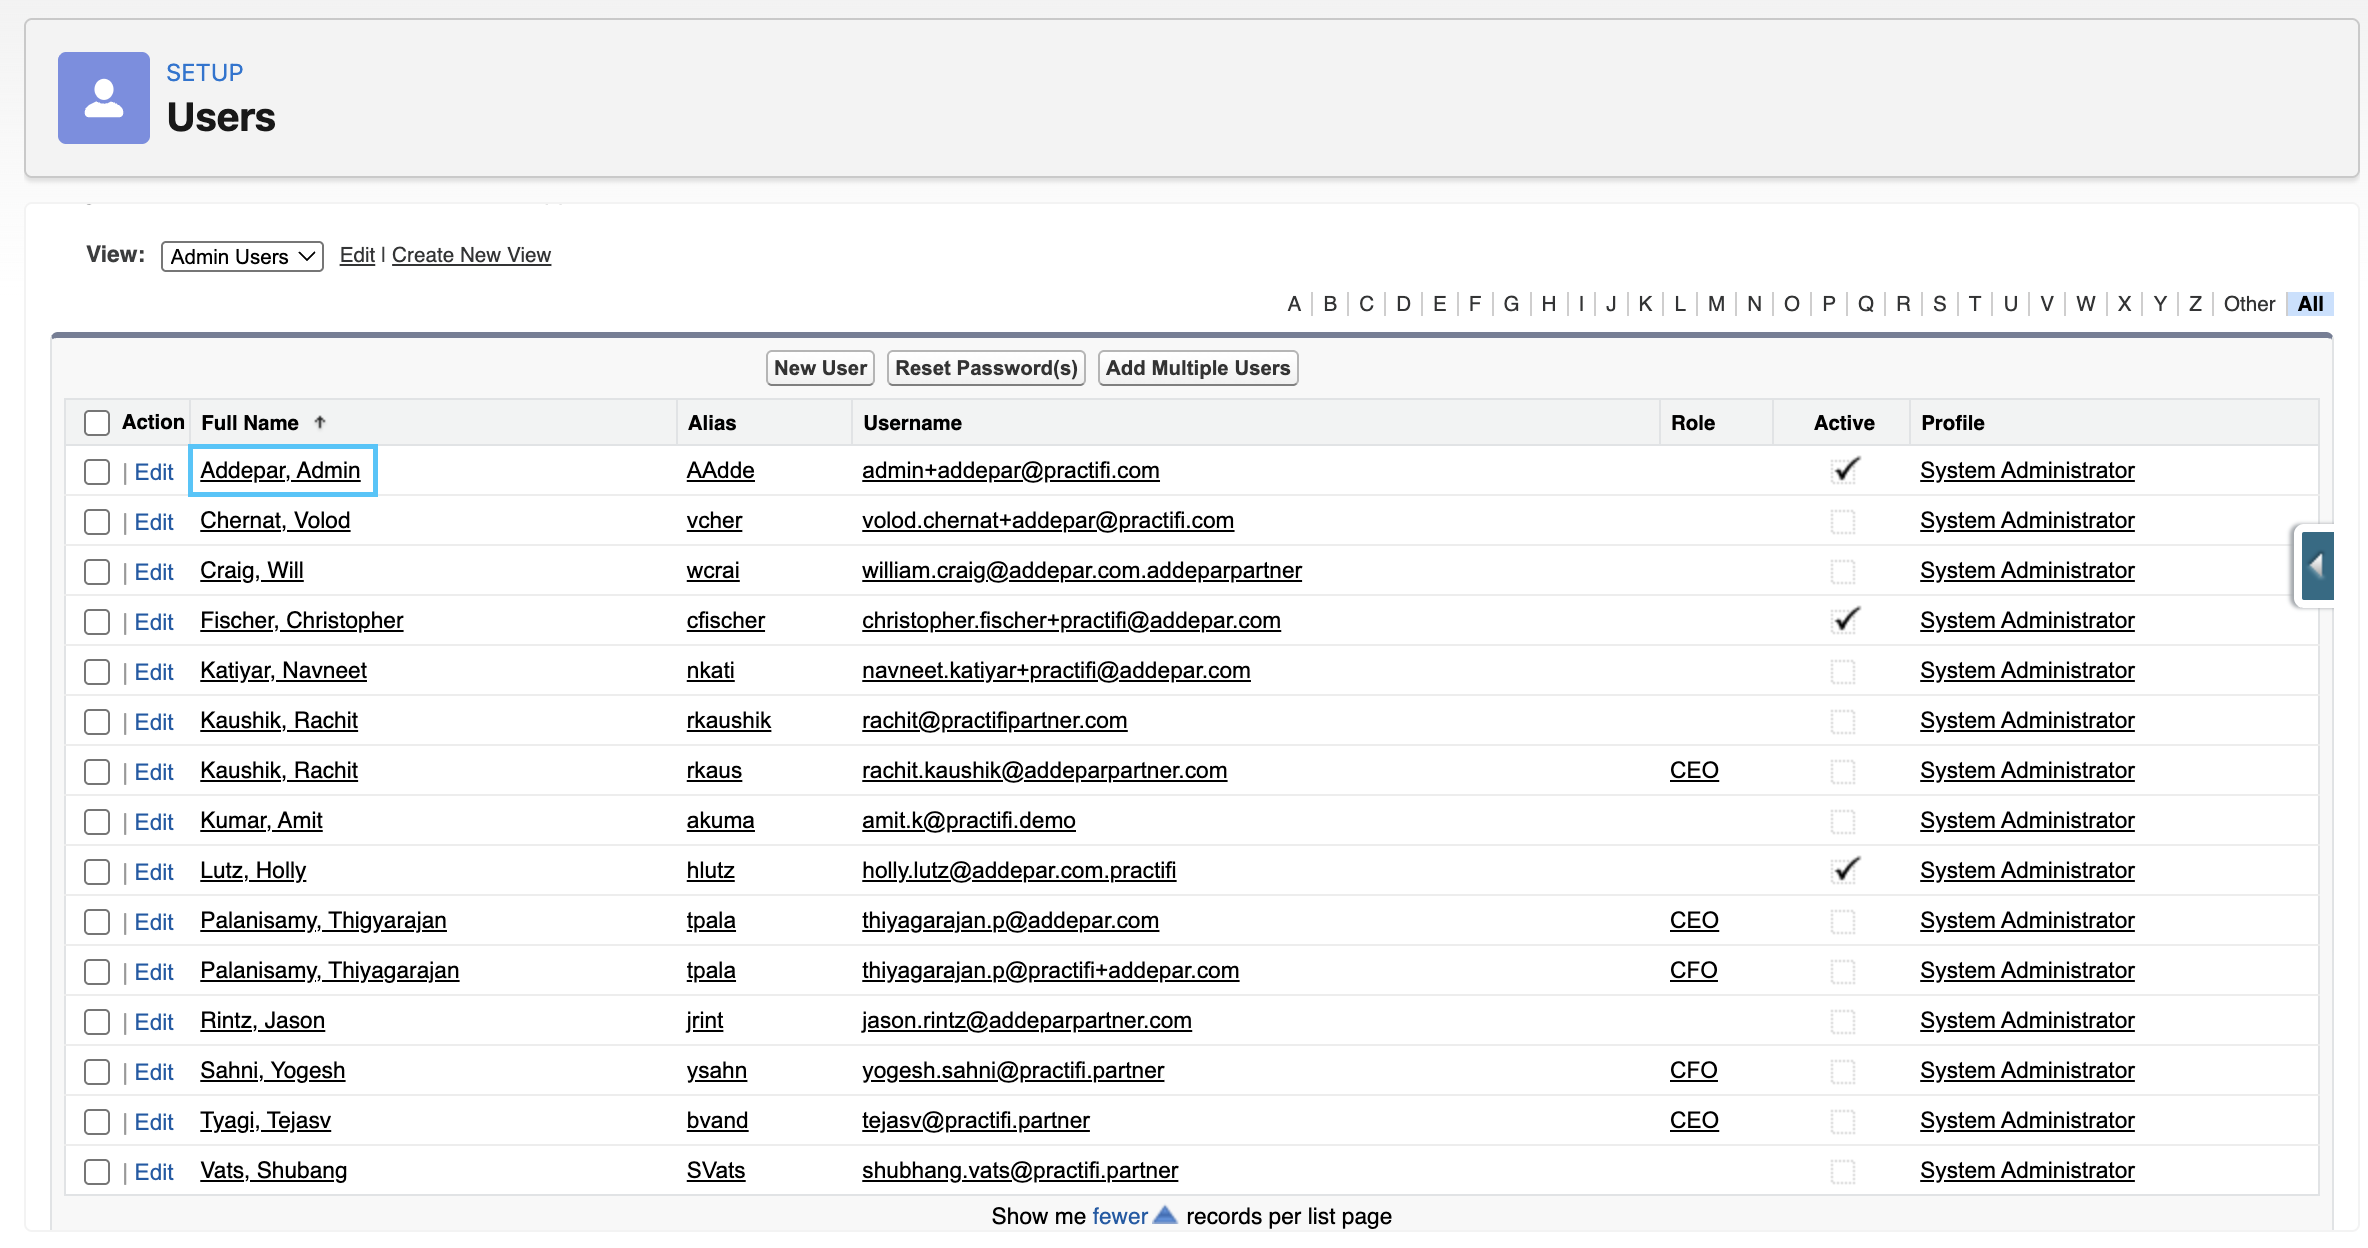This screenshot has width=2368, height=1248.
Task: Open the Fischer, Christopher user record
Action: 301,620
